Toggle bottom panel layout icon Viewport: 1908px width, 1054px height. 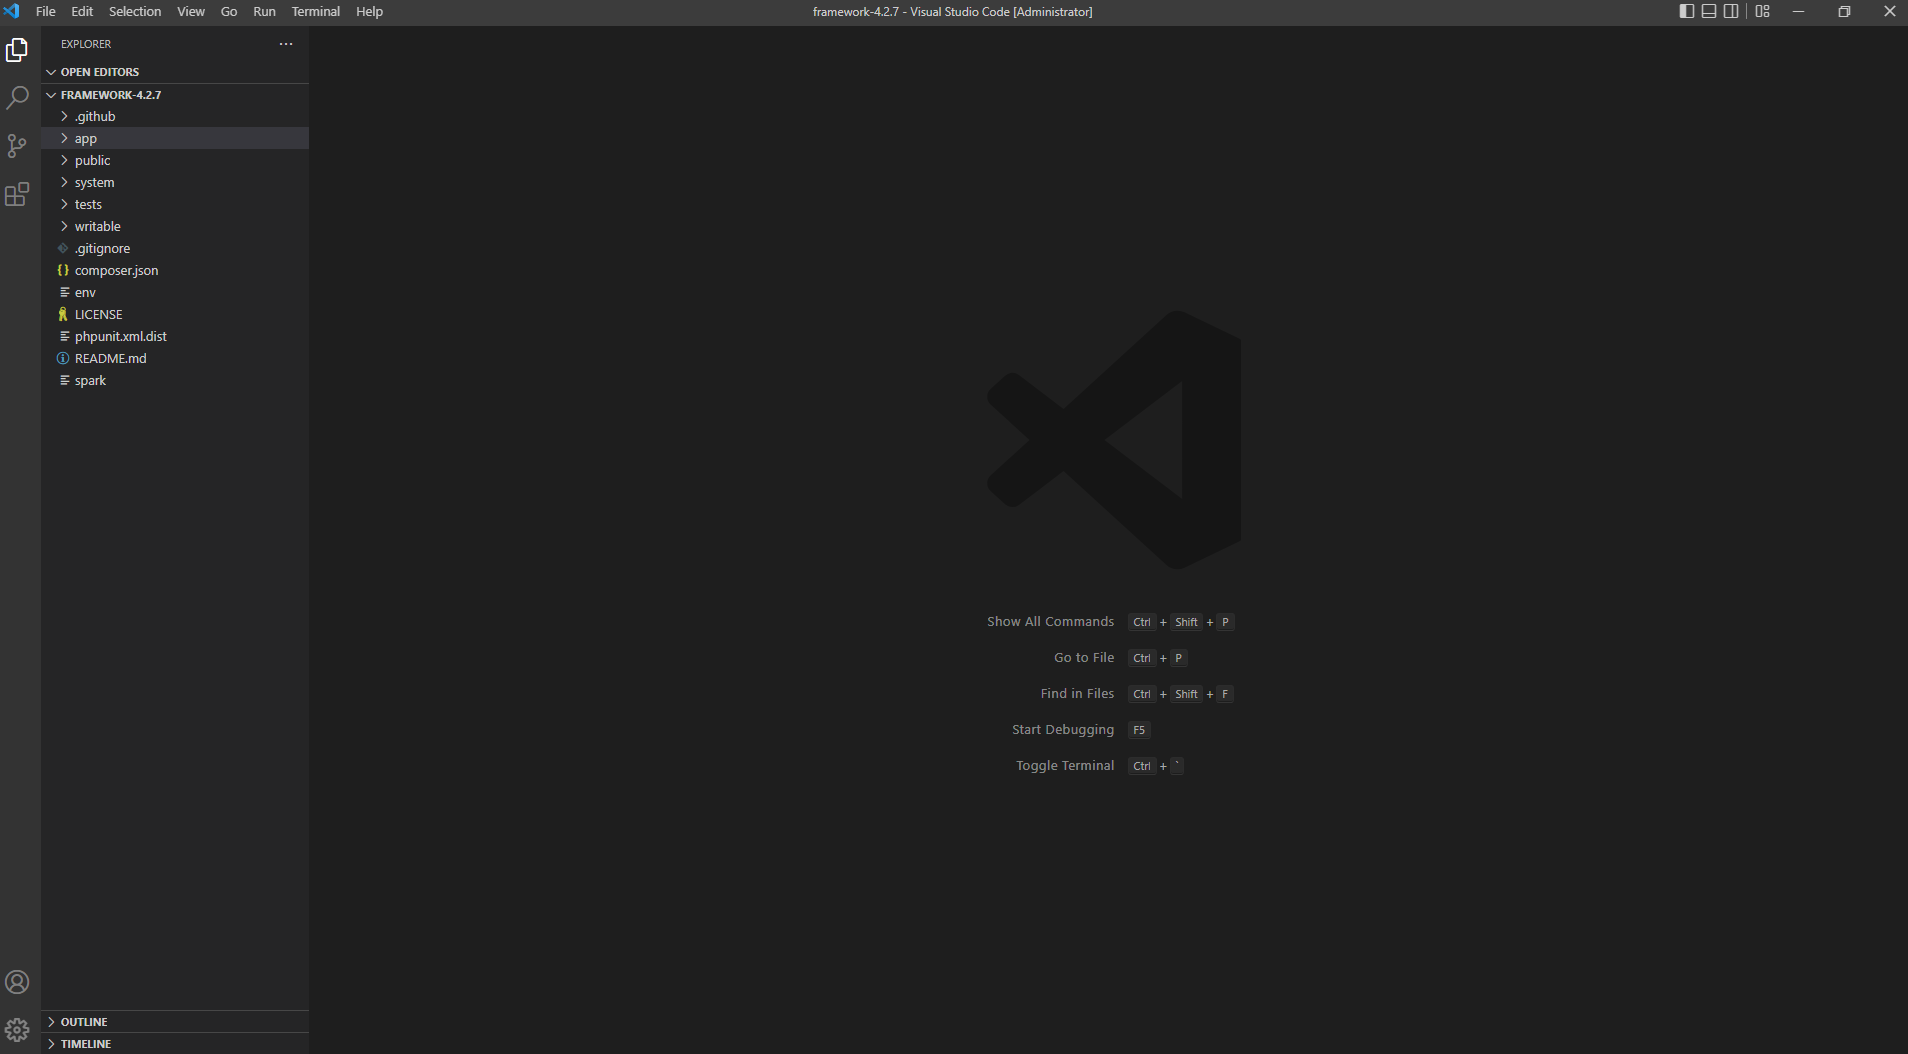[x=1709, y=11]
